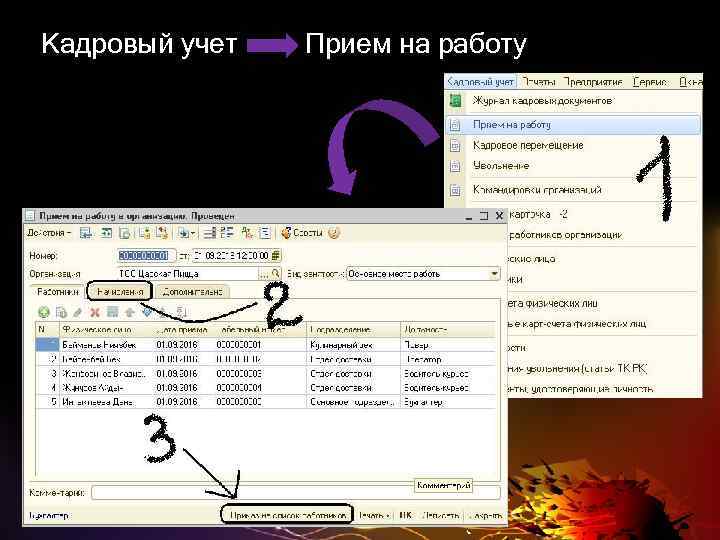The height and width of the screenshot is (540, 720).
Task: Click the copy row icon in table toolbar
Action: tap(61, 313)
